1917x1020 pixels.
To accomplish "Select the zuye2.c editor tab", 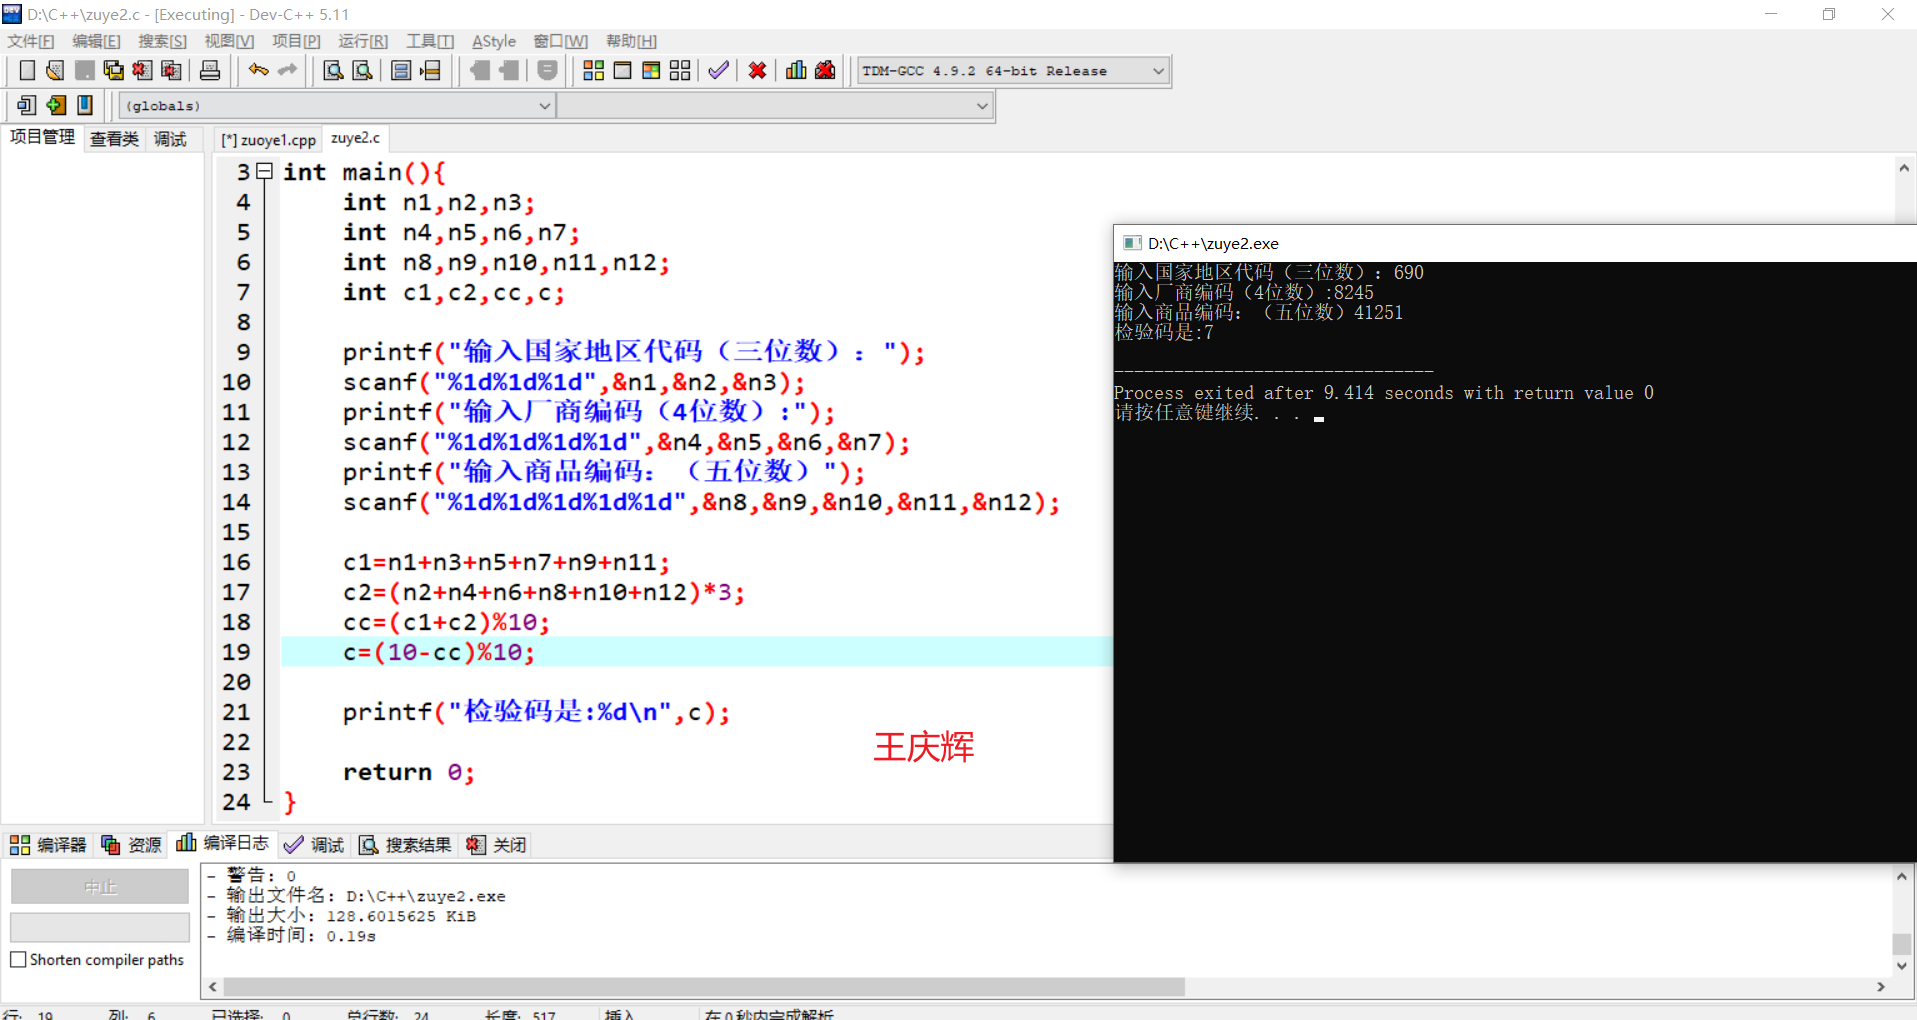I will tap(356, 138).
